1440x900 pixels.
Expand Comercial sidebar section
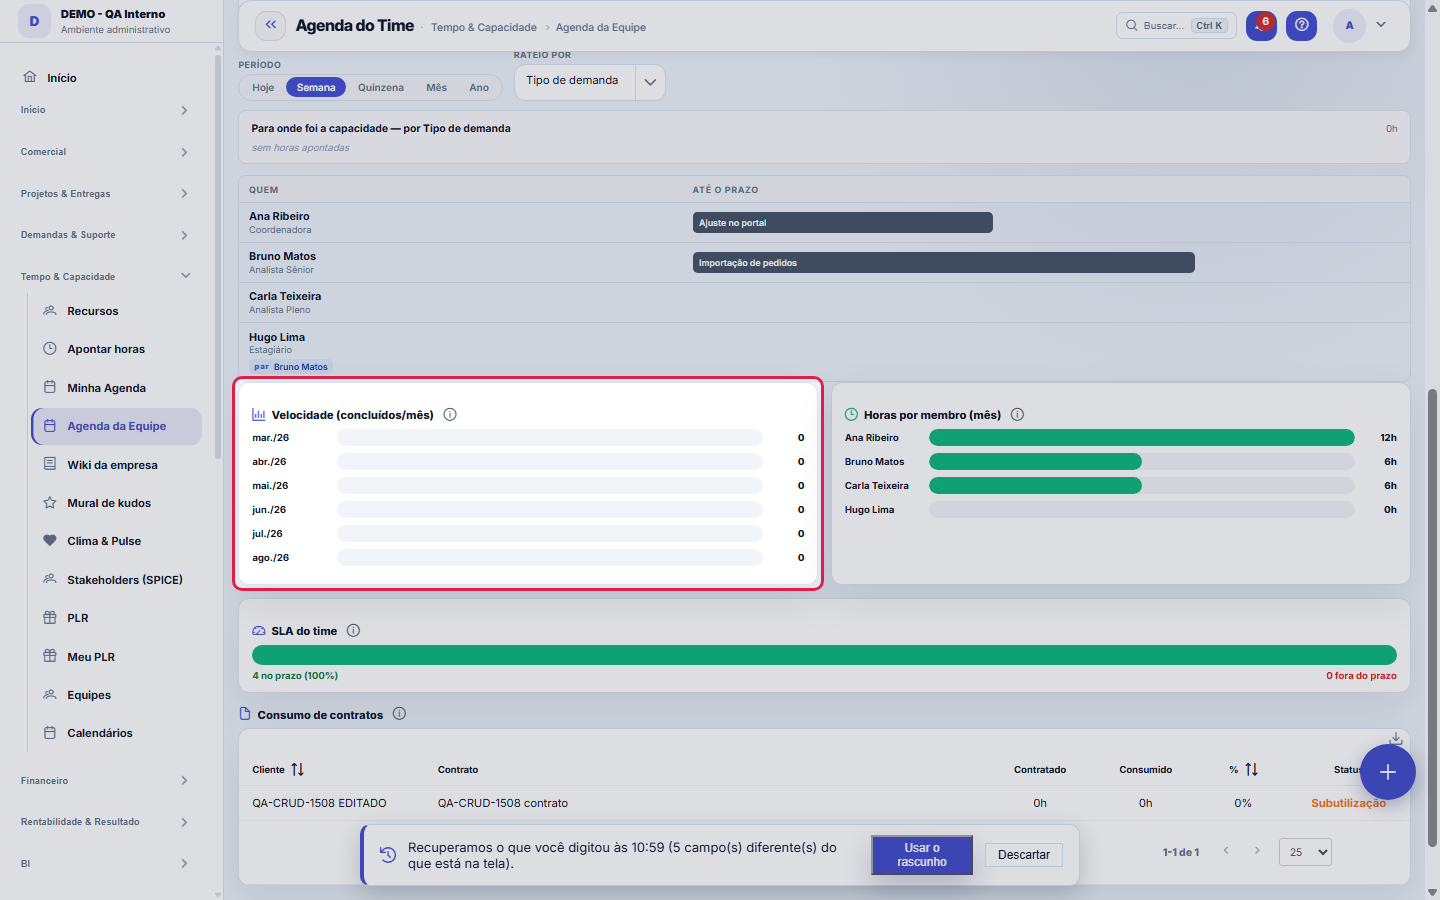point(105,152)
